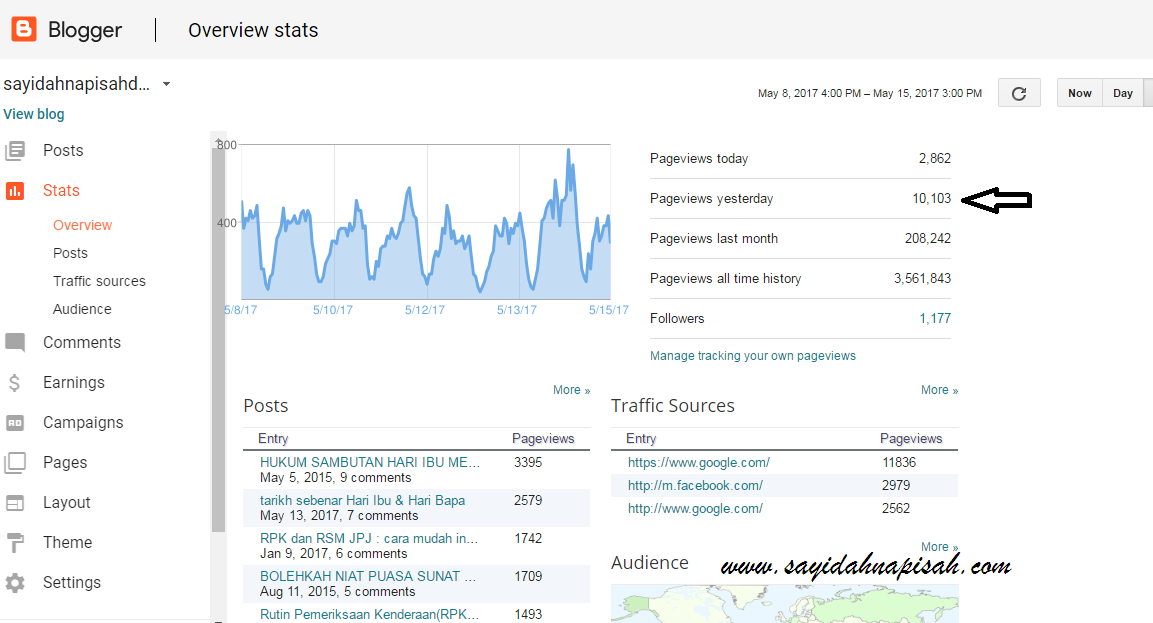Click Pageviews last month value 208,242
The height and width of the screenshot is (623, 1153).
pyautogui.click(x=928, y=238)
